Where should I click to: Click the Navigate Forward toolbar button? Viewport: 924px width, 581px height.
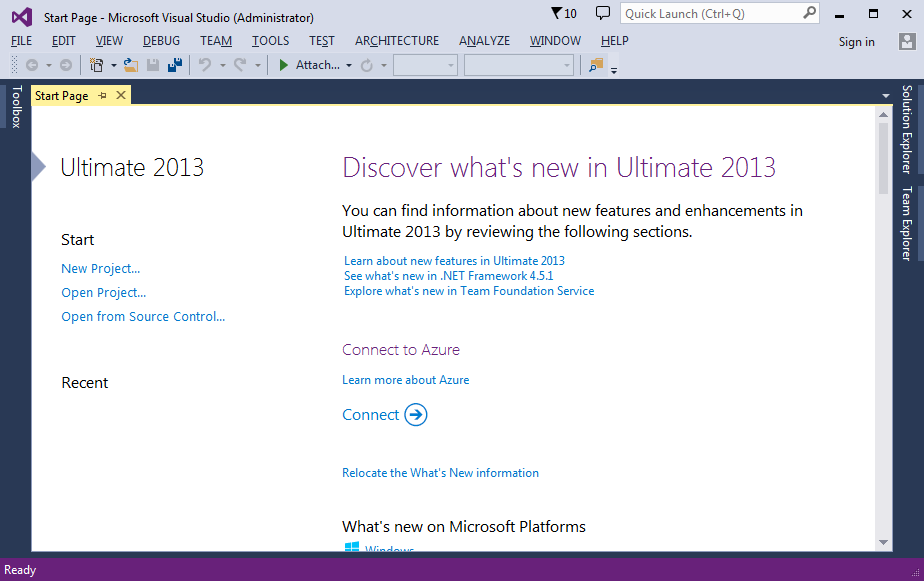[x=66, y=65]
